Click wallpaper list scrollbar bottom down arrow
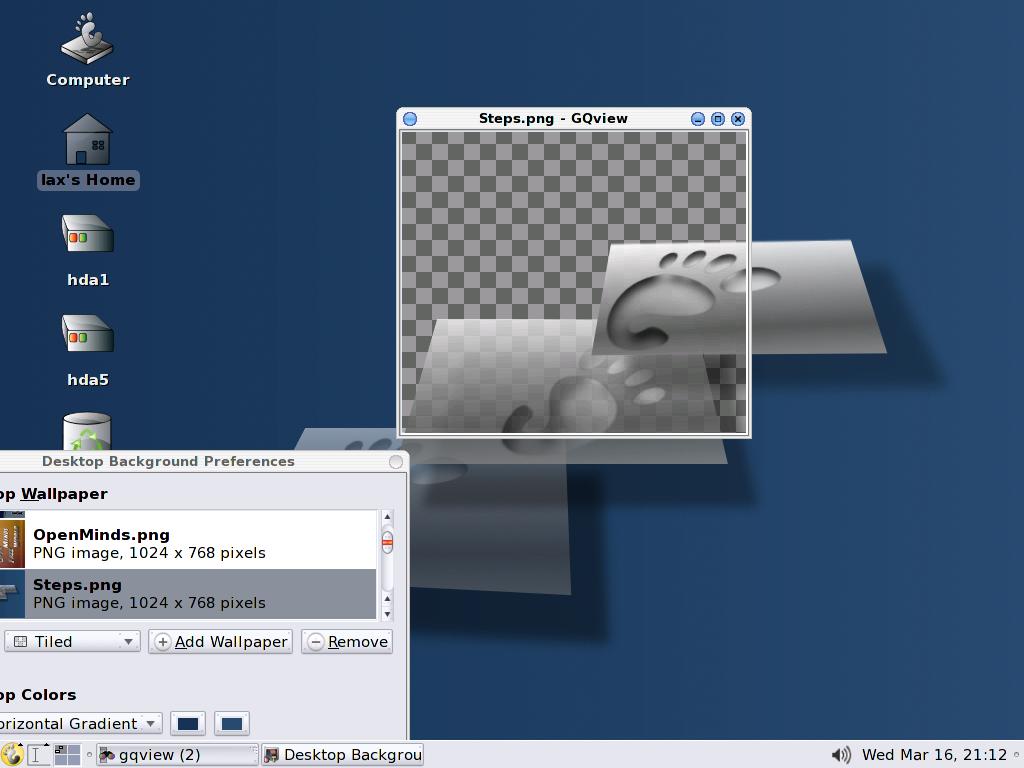The width and height of the screenshot is (1024, 768). point(387,614)
